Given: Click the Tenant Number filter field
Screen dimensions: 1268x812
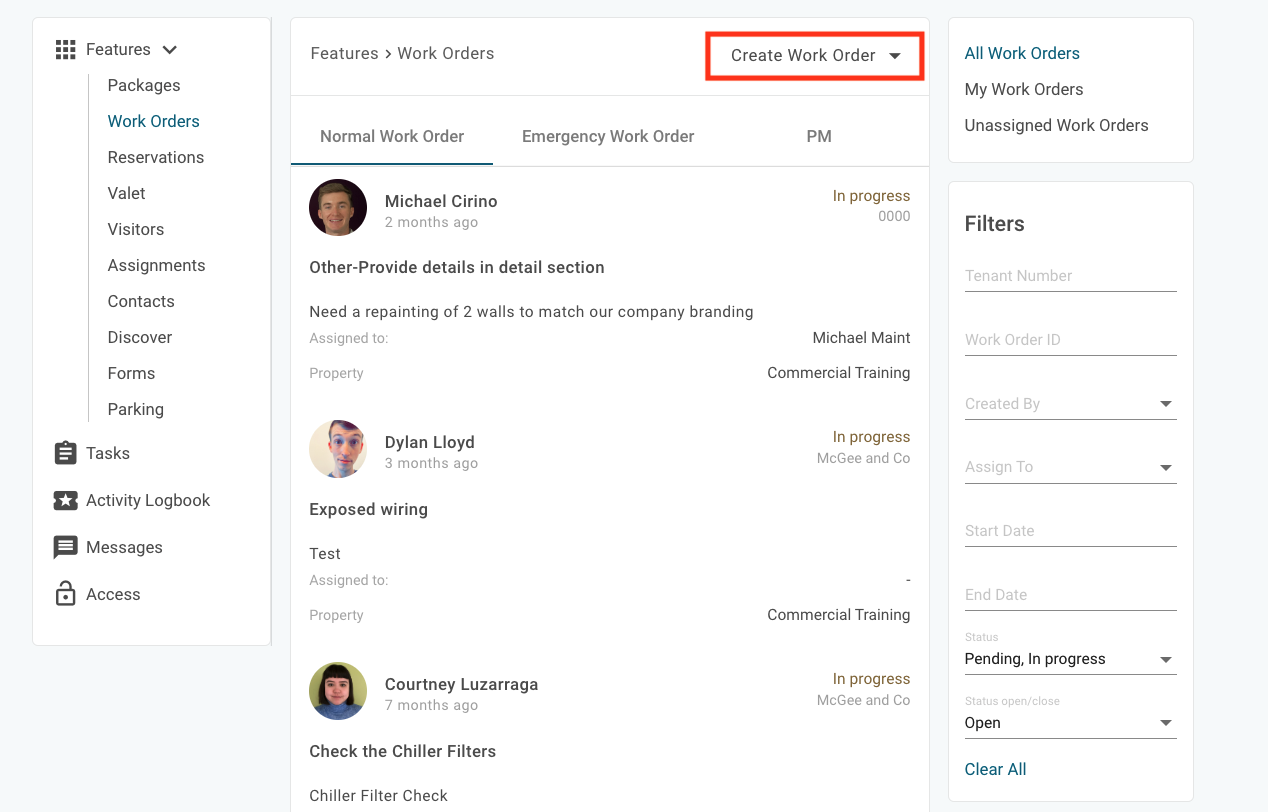Looking at the screenshot, I should pos(1070,276).
